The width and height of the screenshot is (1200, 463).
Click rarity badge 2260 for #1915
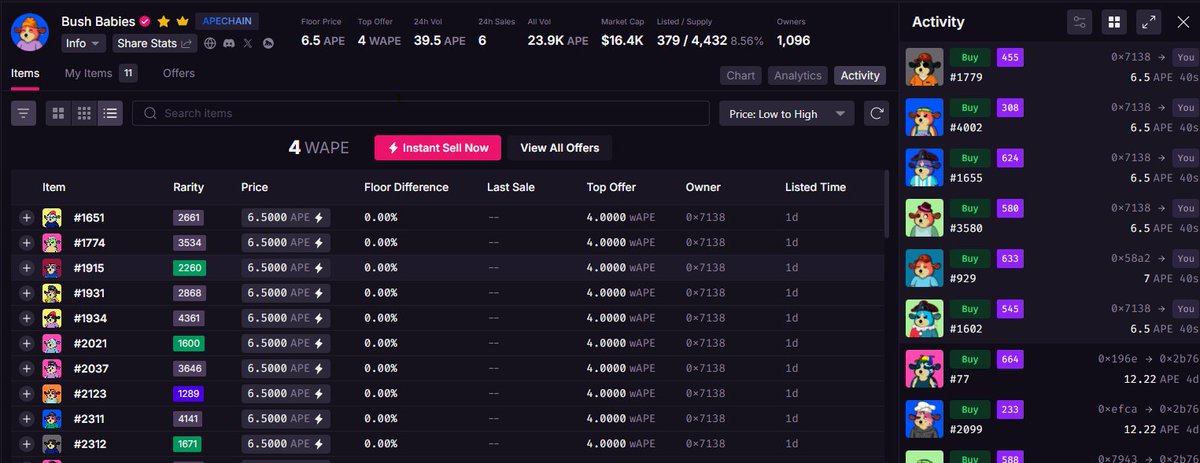pyautogui.click(x=189, y=268)
